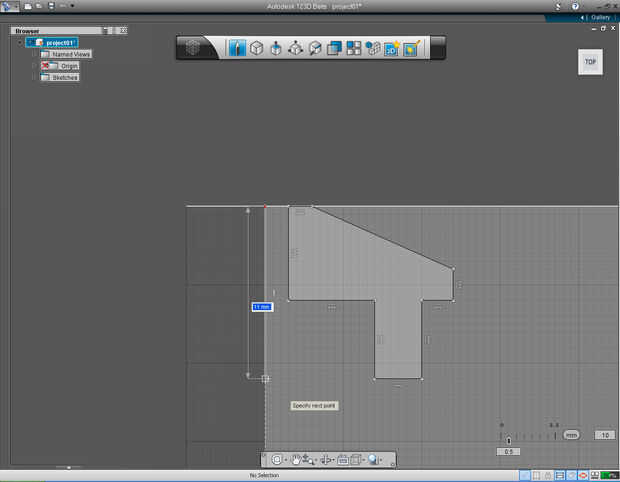This screenshot has width=620, height=482.
Task: Open the Extrude create tool
Action: tap(276, 48)
